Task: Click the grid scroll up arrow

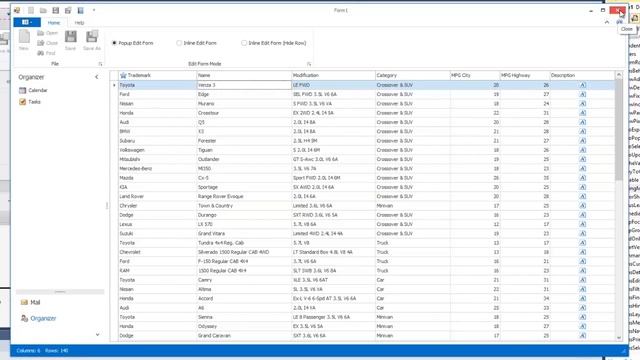Action: pyautogui.click(x=619, y=75)
